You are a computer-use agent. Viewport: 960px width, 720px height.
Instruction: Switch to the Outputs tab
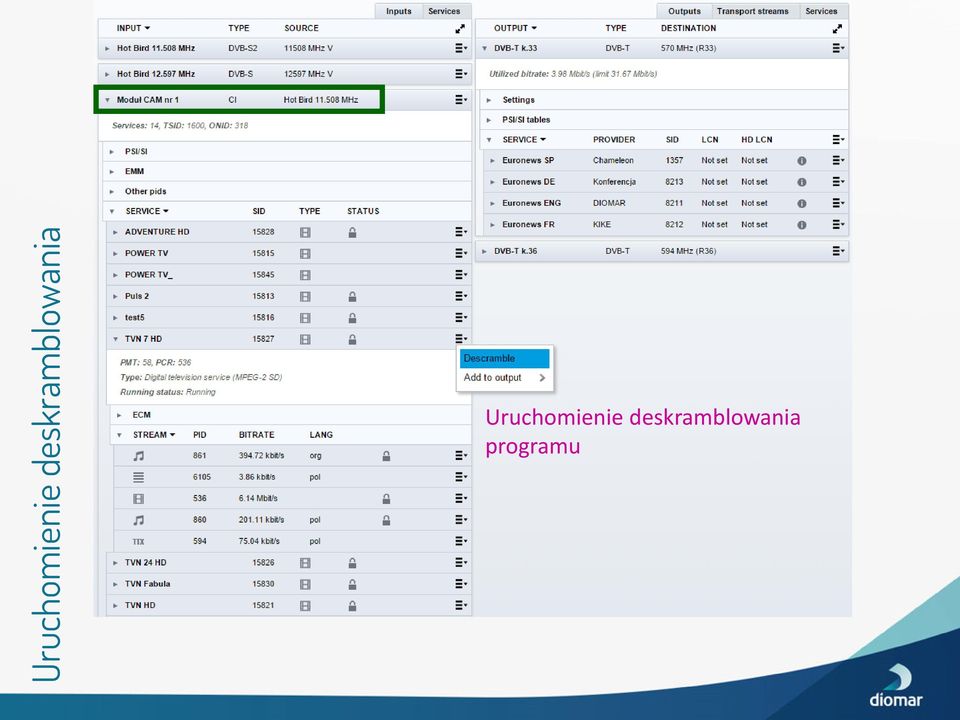pyautogui.click(x=684, y=11)
